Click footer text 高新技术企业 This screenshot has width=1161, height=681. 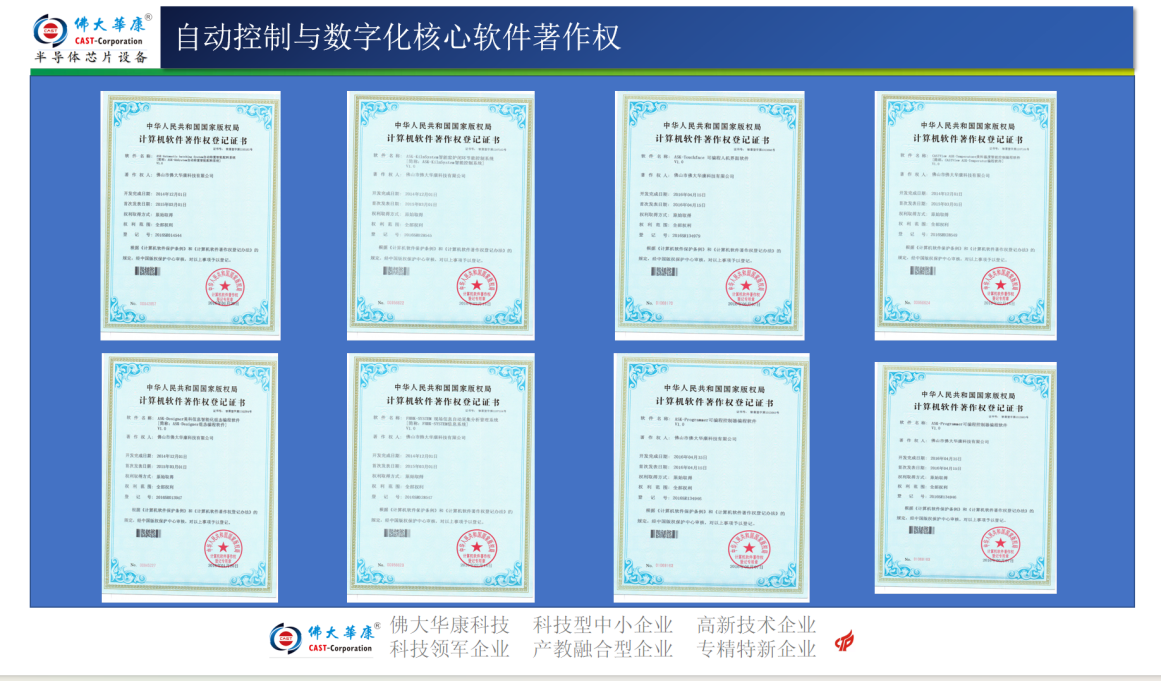(x=756, y=625)
